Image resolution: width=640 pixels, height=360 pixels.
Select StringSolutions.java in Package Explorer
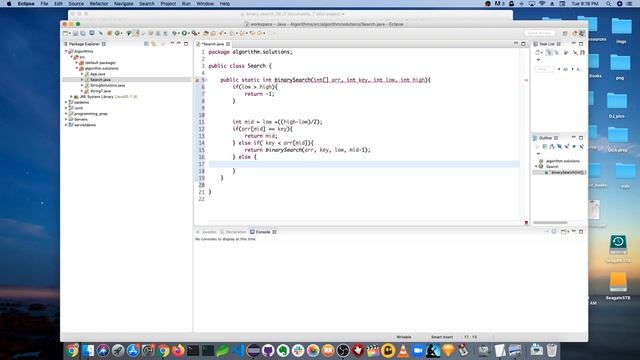pyautogui.click(x=107, y=86)
